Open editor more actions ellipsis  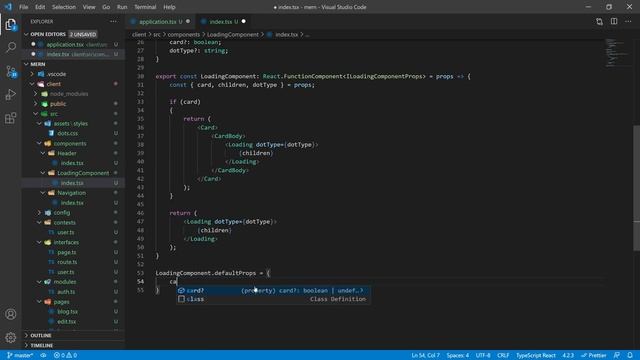pyautogui.click(x=628, y=22)
